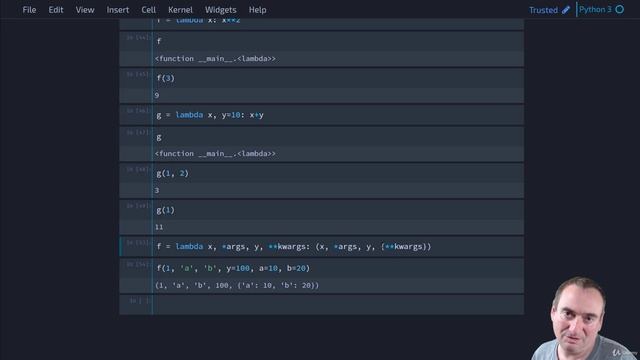Click the f(1, 'a', 'b', y=100...) cell

[338, 268]
